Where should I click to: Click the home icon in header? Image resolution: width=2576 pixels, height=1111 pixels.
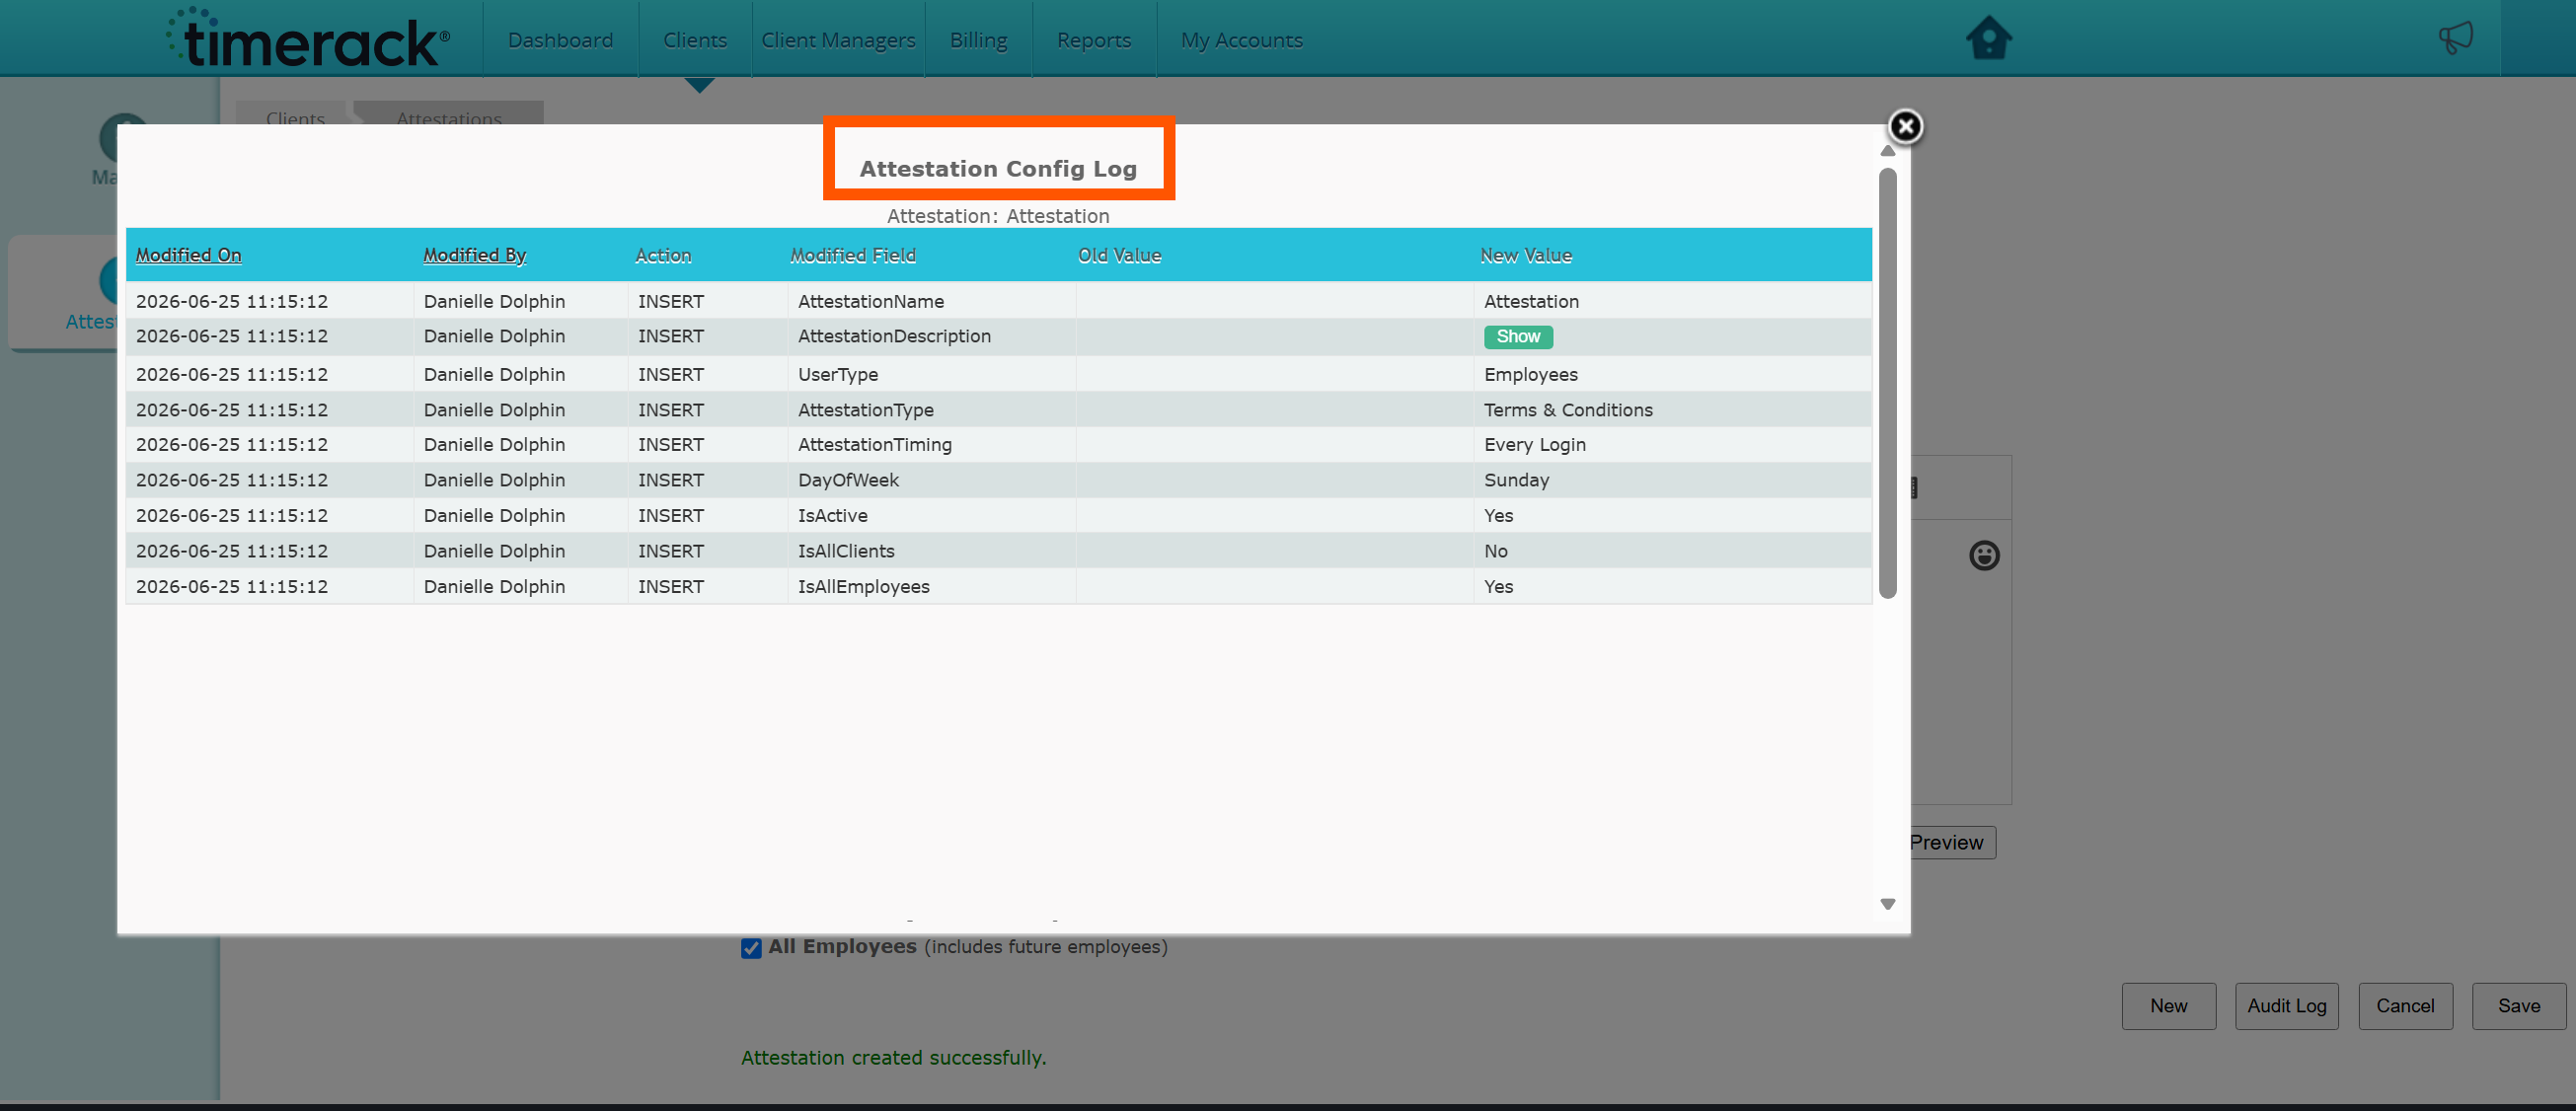(x=1988, y=39)
